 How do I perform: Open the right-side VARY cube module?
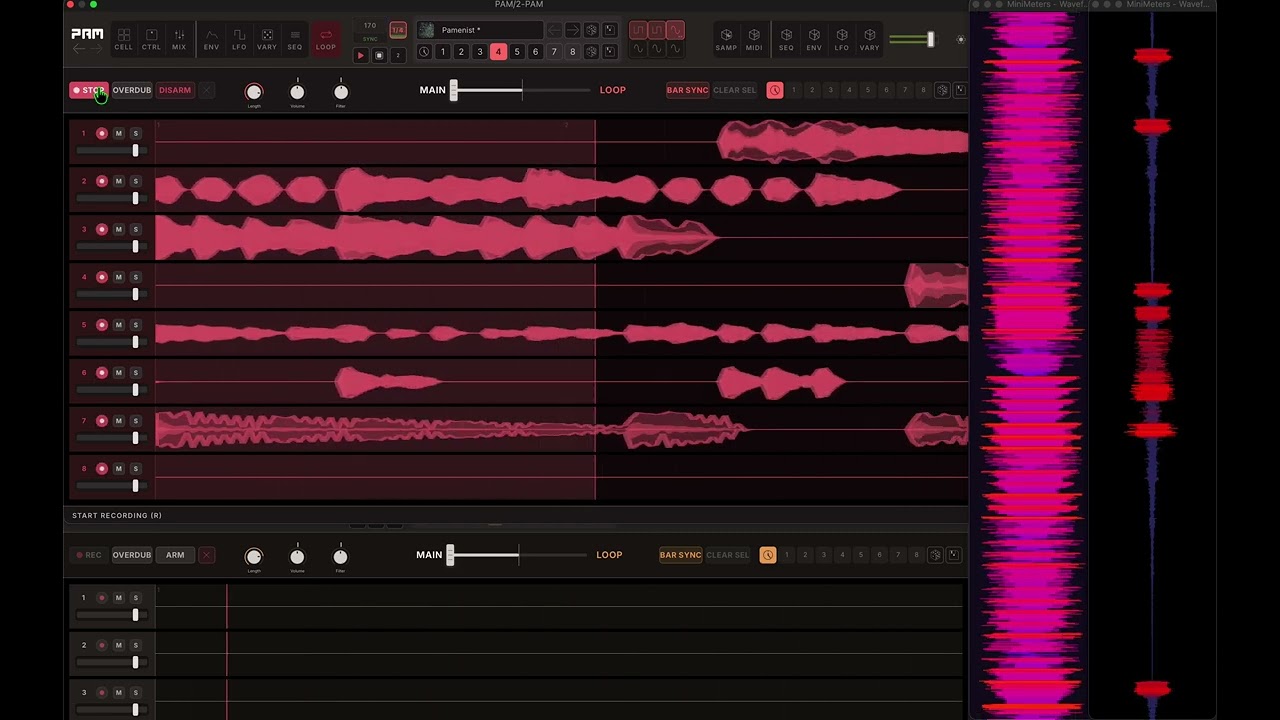(x=870, y=39)
